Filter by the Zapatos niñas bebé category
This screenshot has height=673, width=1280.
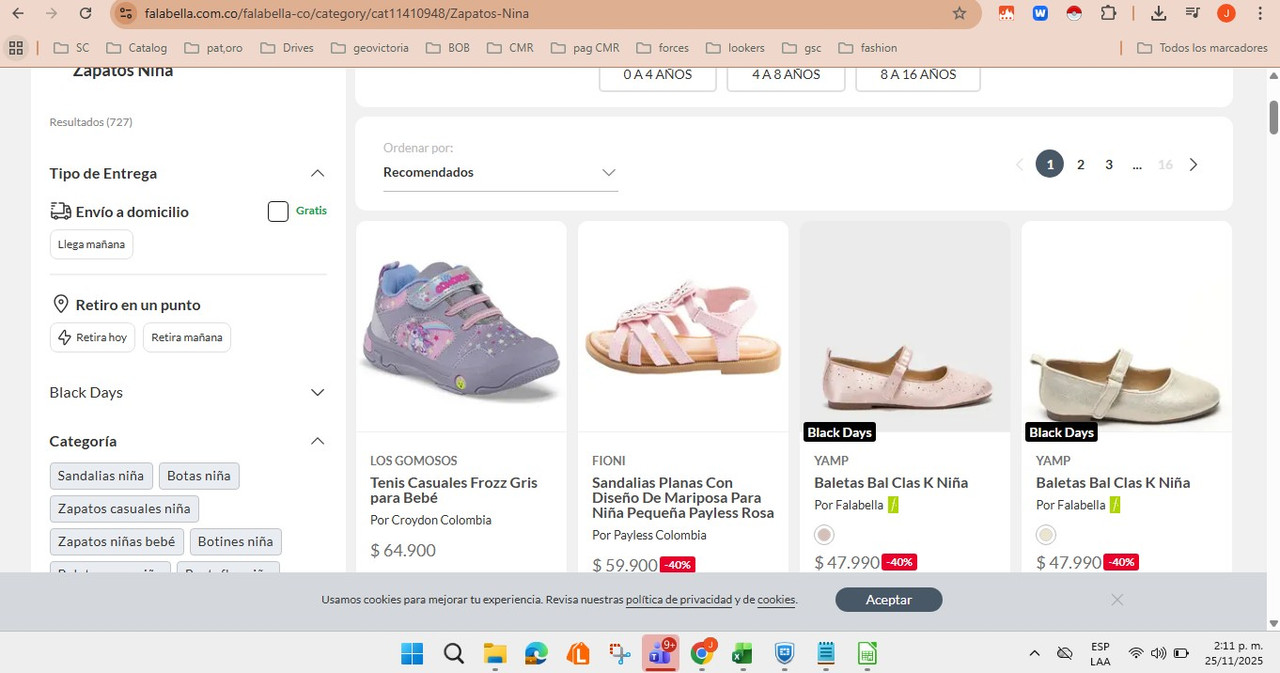(x=116, y=542)
